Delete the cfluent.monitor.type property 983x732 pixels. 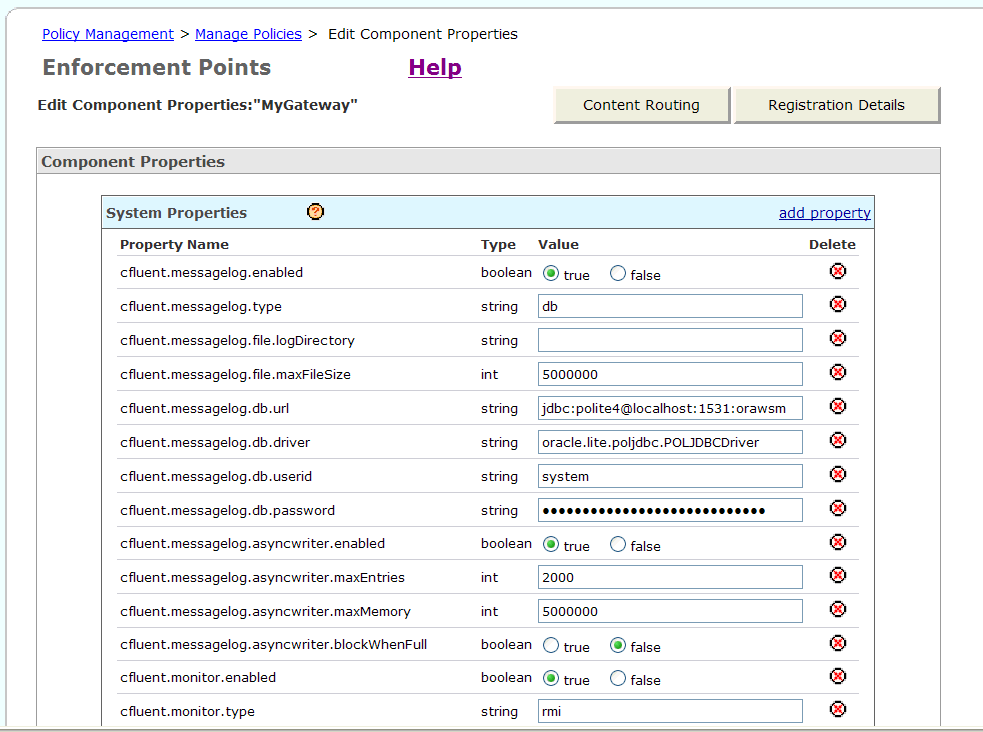pyautogui.click(x=838, y=709)
